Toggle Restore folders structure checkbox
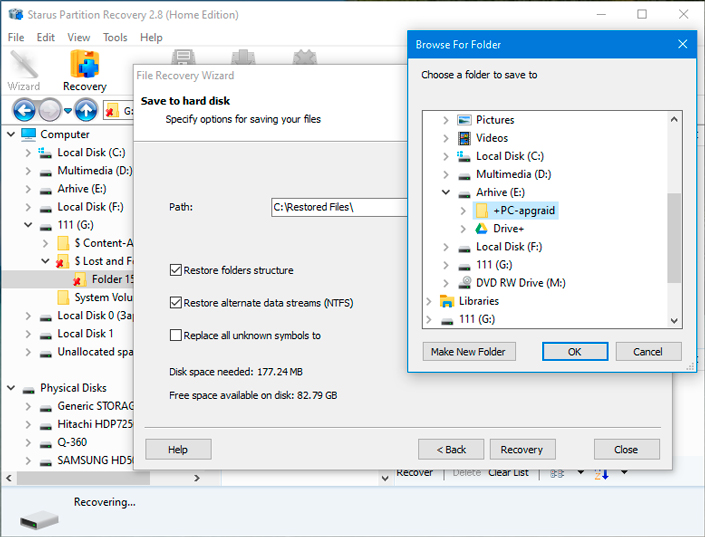 [x=176, y=270]
